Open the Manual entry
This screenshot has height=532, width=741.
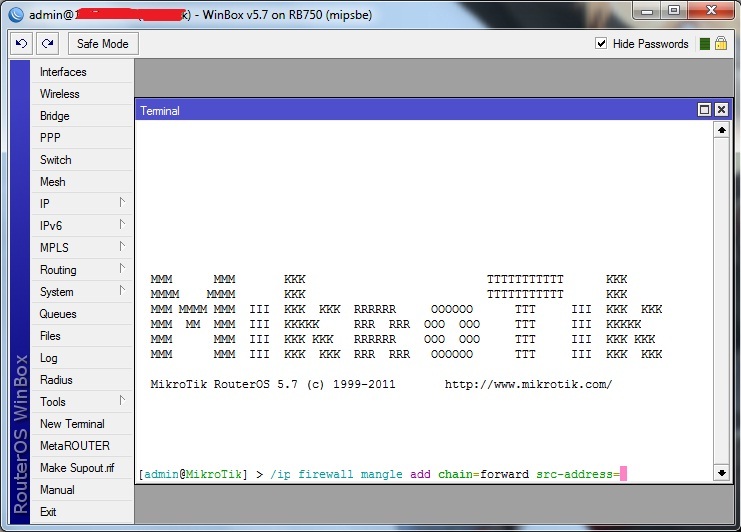click(x=81, y=490)
